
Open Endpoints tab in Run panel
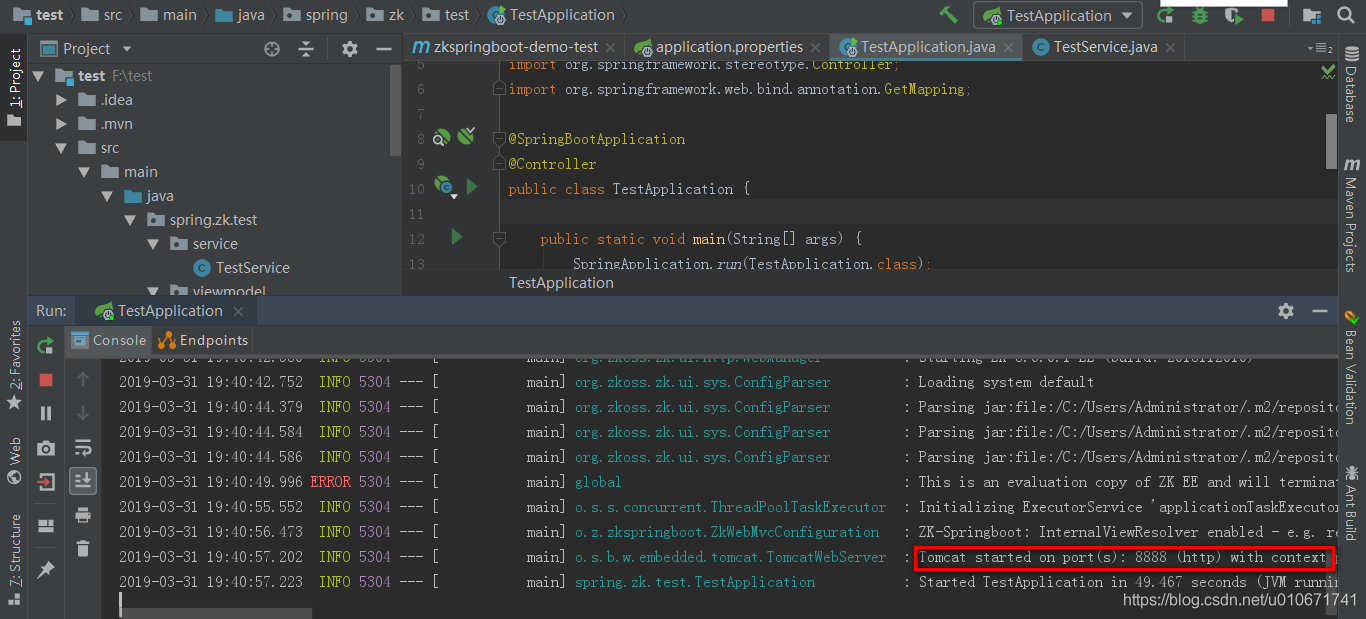pyautogui.click(x=202, y=340)
